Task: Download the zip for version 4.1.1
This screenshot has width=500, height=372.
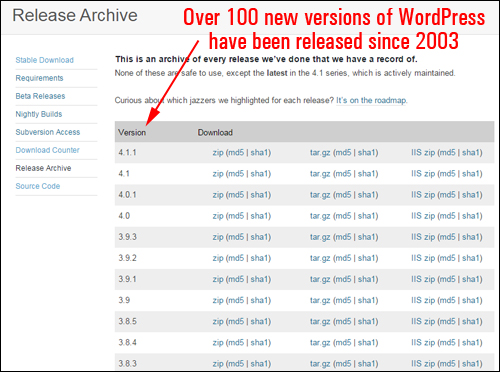Action: tap(218, 153)
